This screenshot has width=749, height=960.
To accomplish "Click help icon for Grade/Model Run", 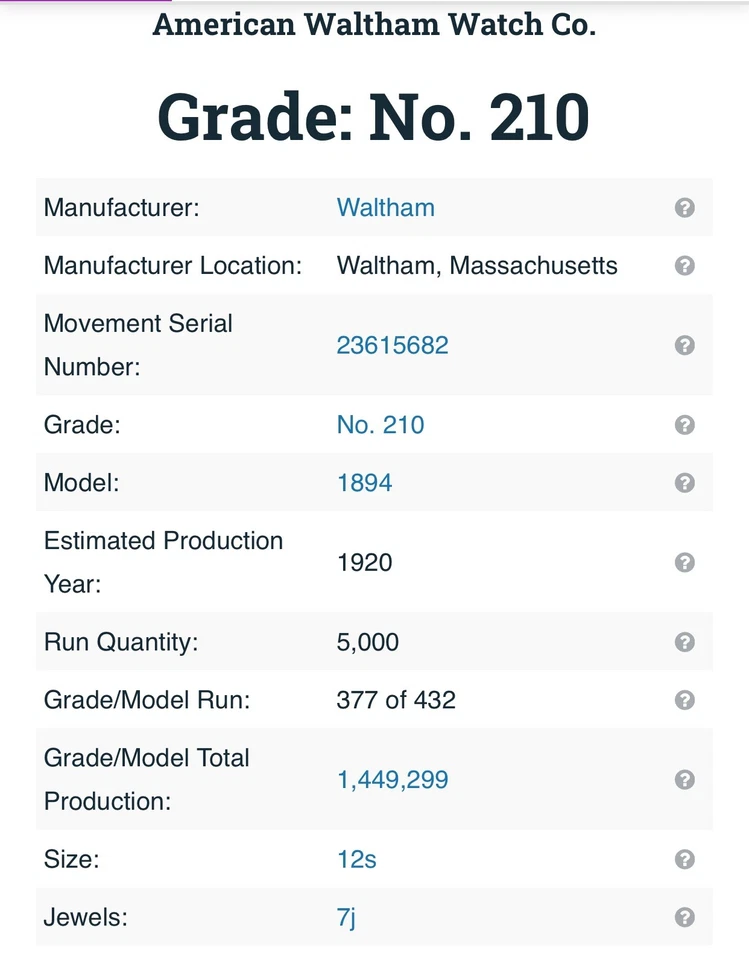I will (x=685, y=700).
